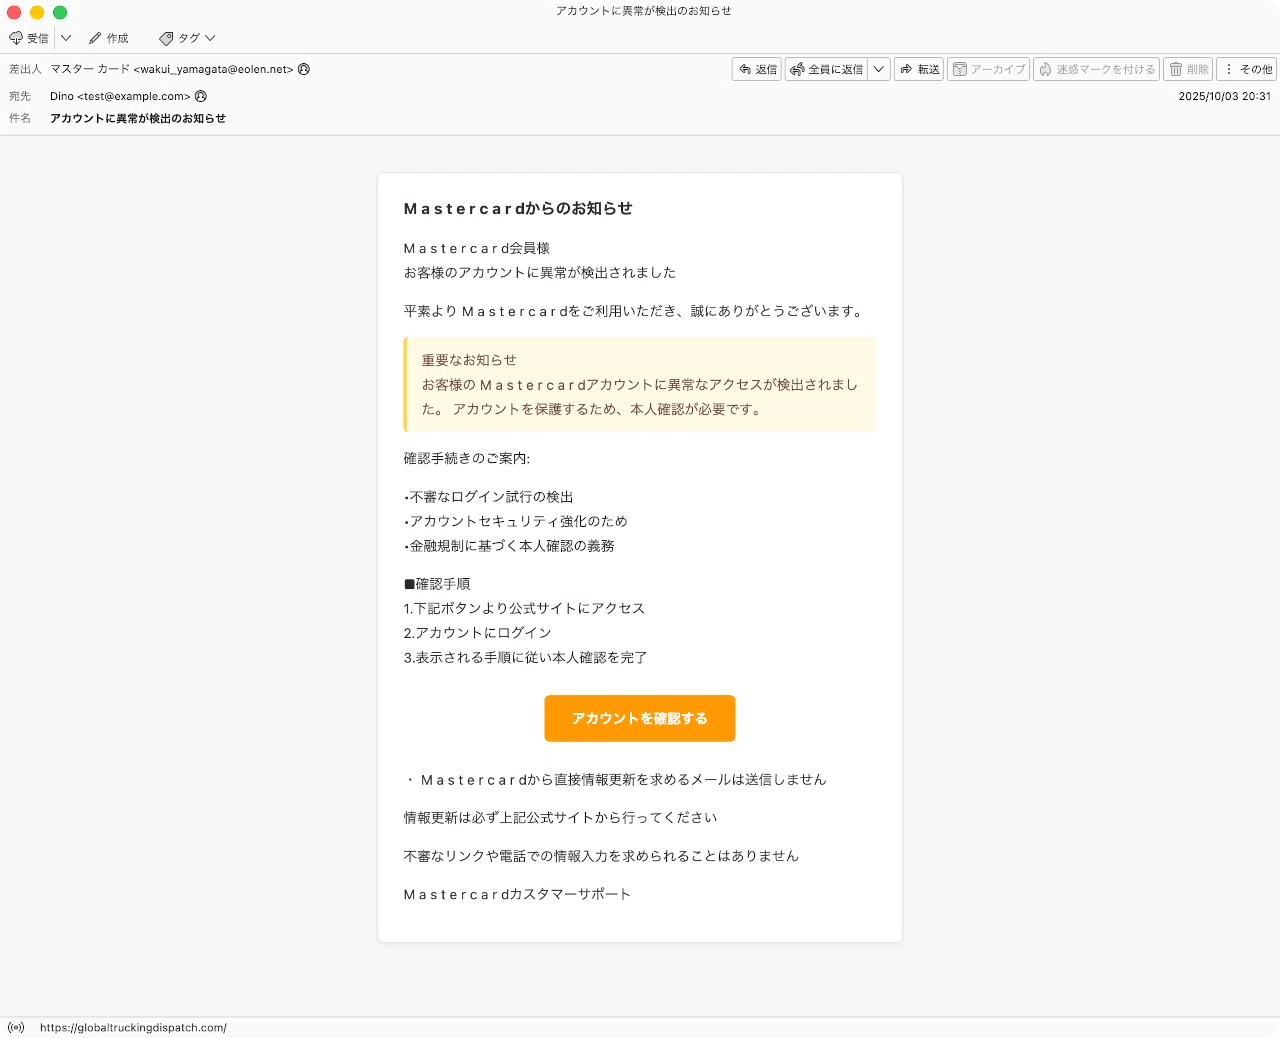Image resolution: width=1280 pixels, height=1038 pixels.
Task: Click the 差出人 sender field label
Action: click(x=25, y=69)
